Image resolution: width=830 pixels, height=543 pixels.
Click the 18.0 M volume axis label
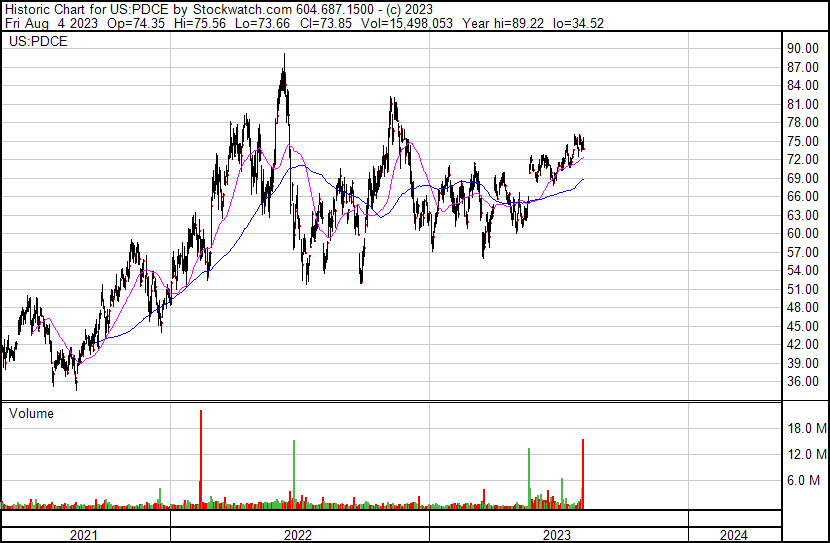(807, 428)
